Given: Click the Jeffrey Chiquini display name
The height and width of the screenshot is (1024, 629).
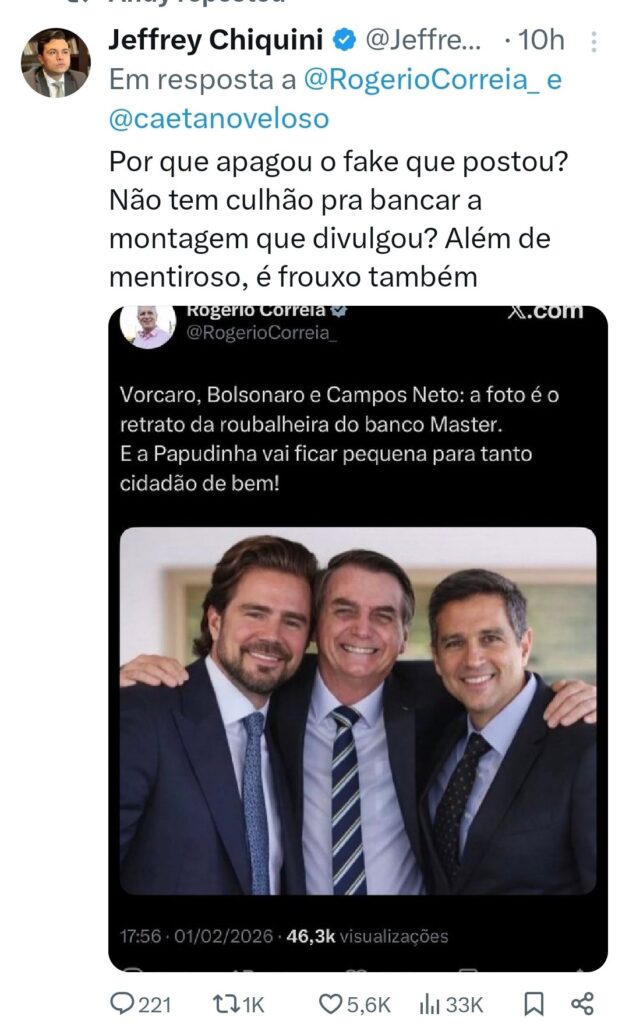Looking at the screenshot, I should pyautogui.click(x=216, y=41).
